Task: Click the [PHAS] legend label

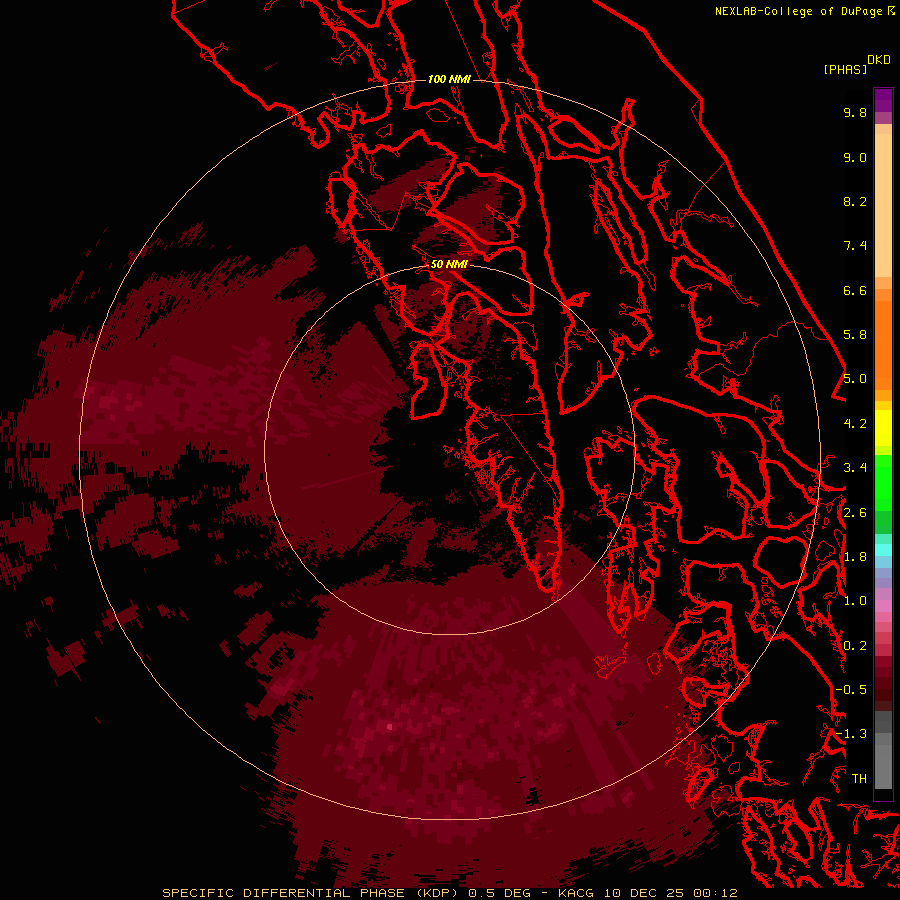Action: [x=845, y=69]
